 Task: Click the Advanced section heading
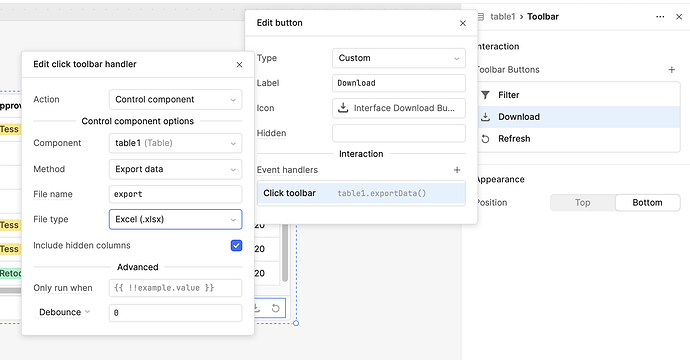pyautogui.click(x=138, y=267)
